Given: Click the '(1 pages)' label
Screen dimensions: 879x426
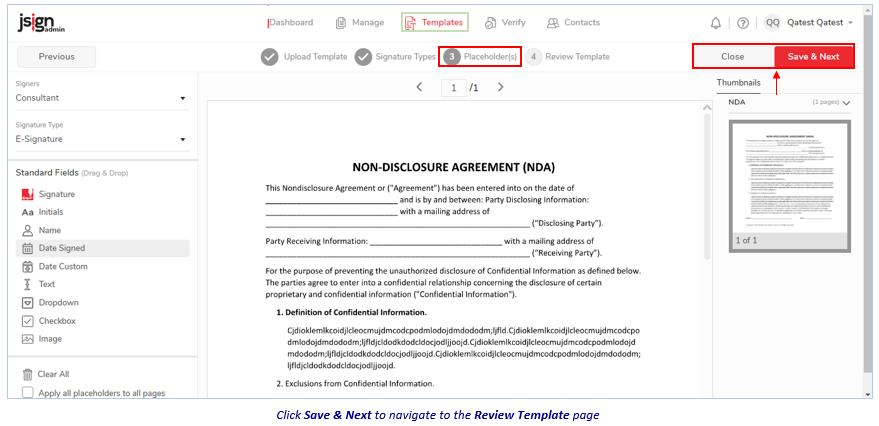Looking at the screenshot, I should coord(825,103).
